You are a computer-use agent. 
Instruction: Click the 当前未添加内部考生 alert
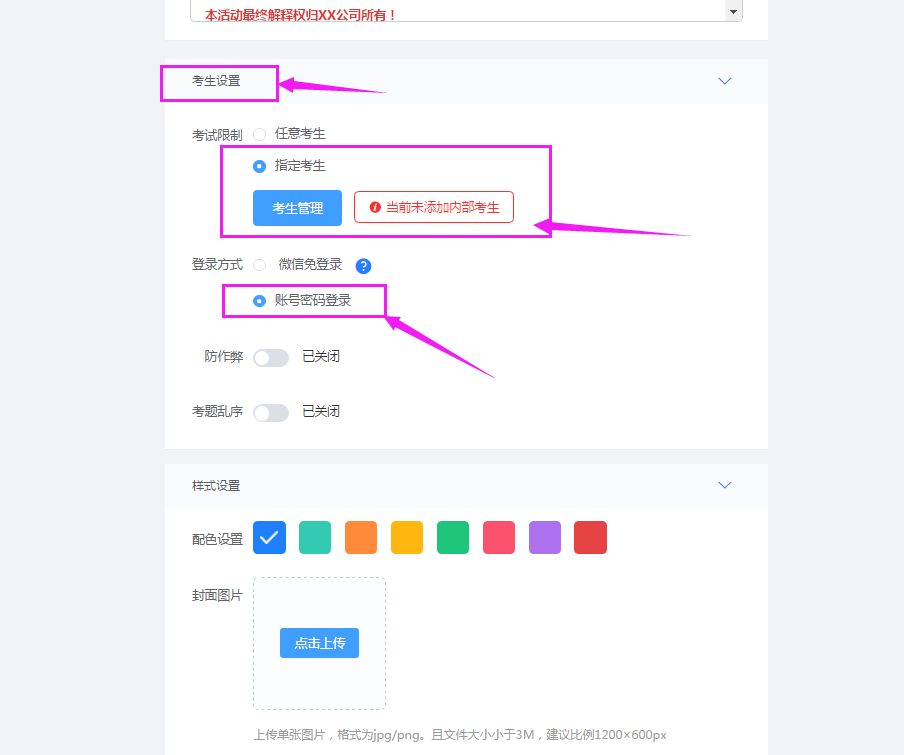coord(434,207)
